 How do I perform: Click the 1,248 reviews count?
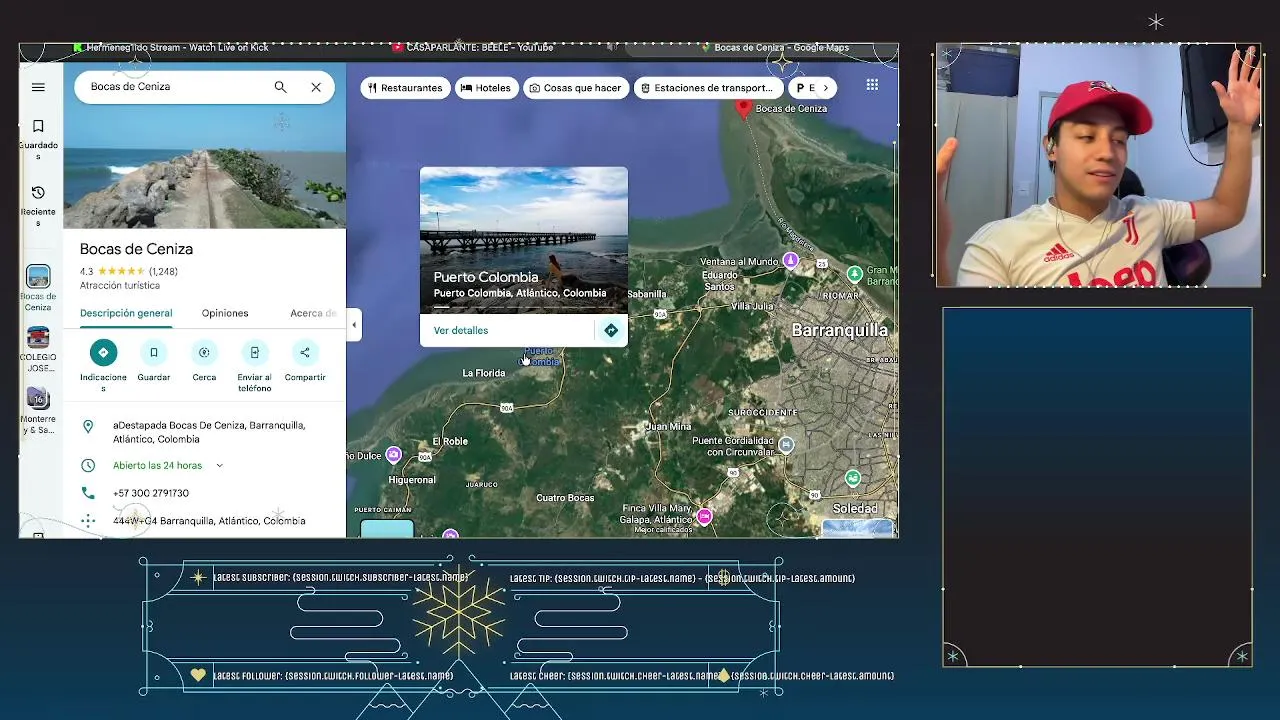[x=163, y=272]
